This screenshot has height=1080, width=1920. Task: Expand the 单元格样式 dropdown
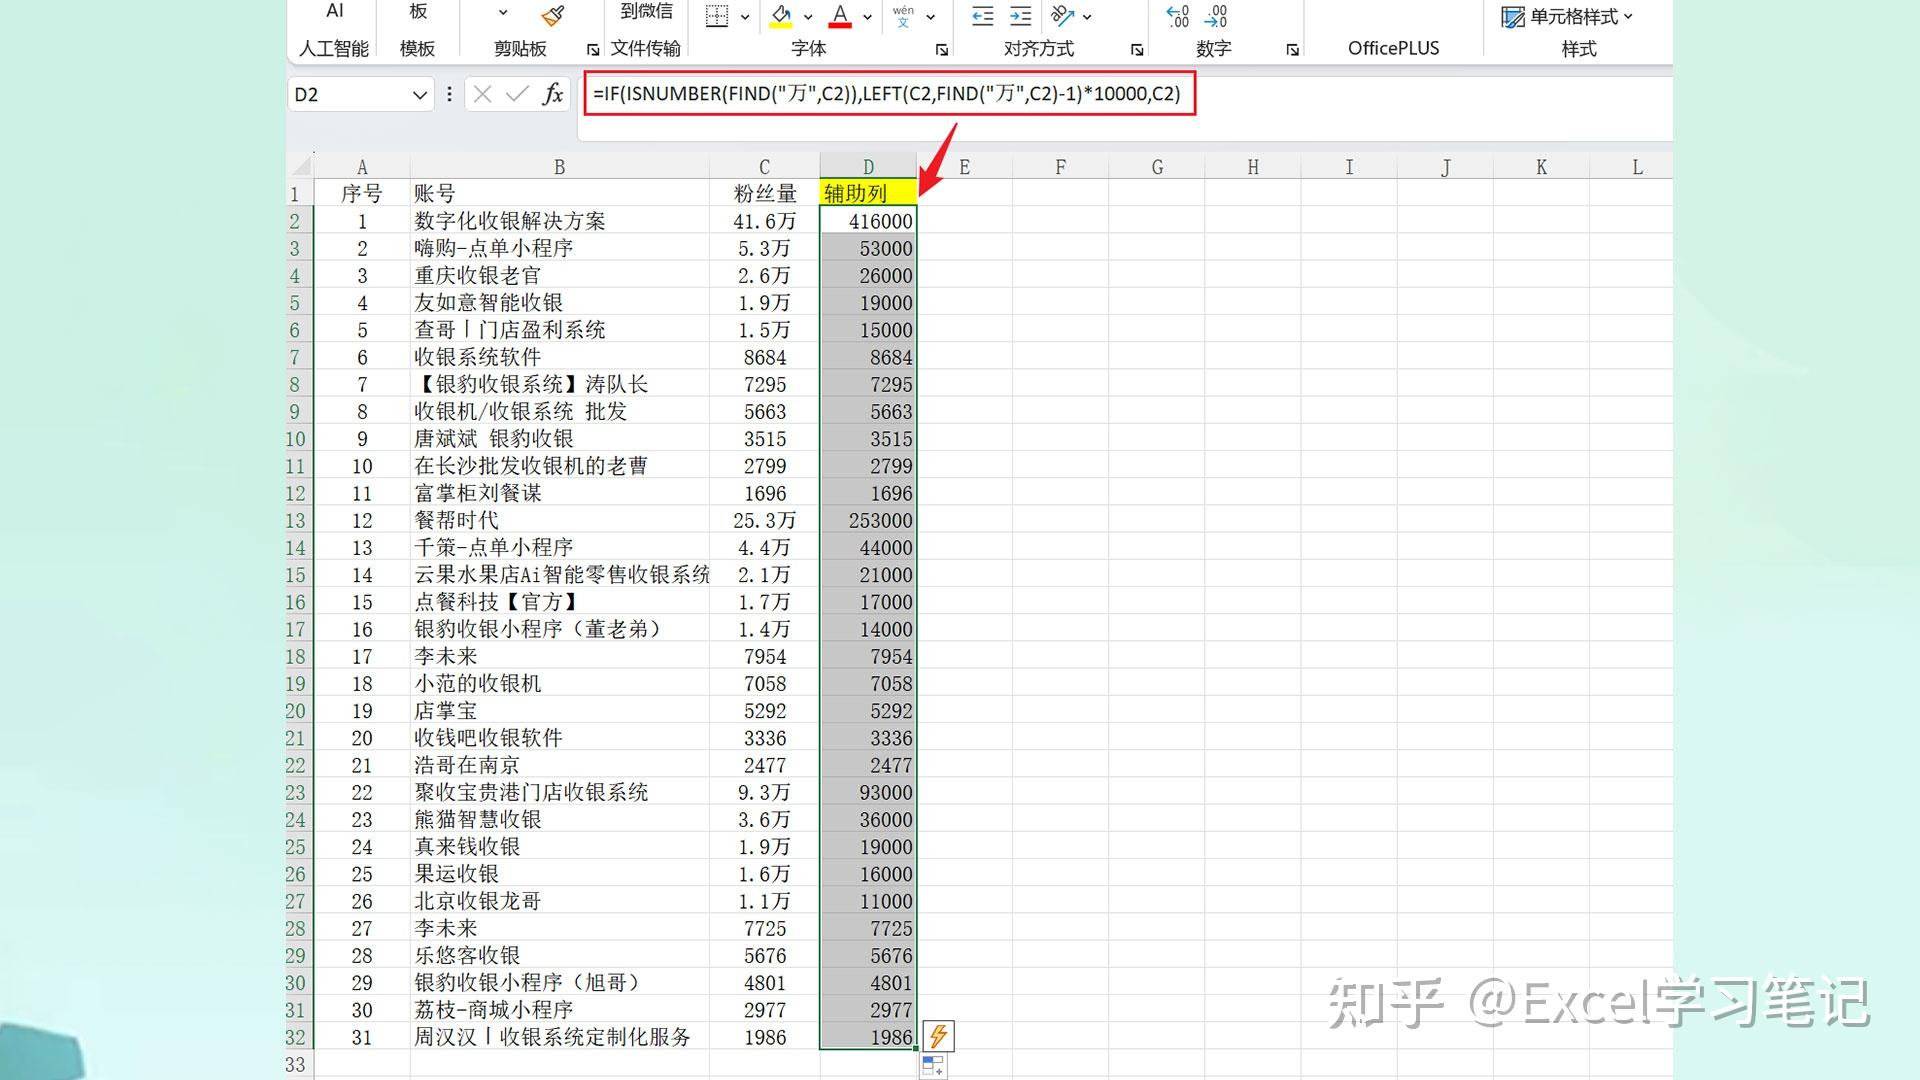[1627, 17]
